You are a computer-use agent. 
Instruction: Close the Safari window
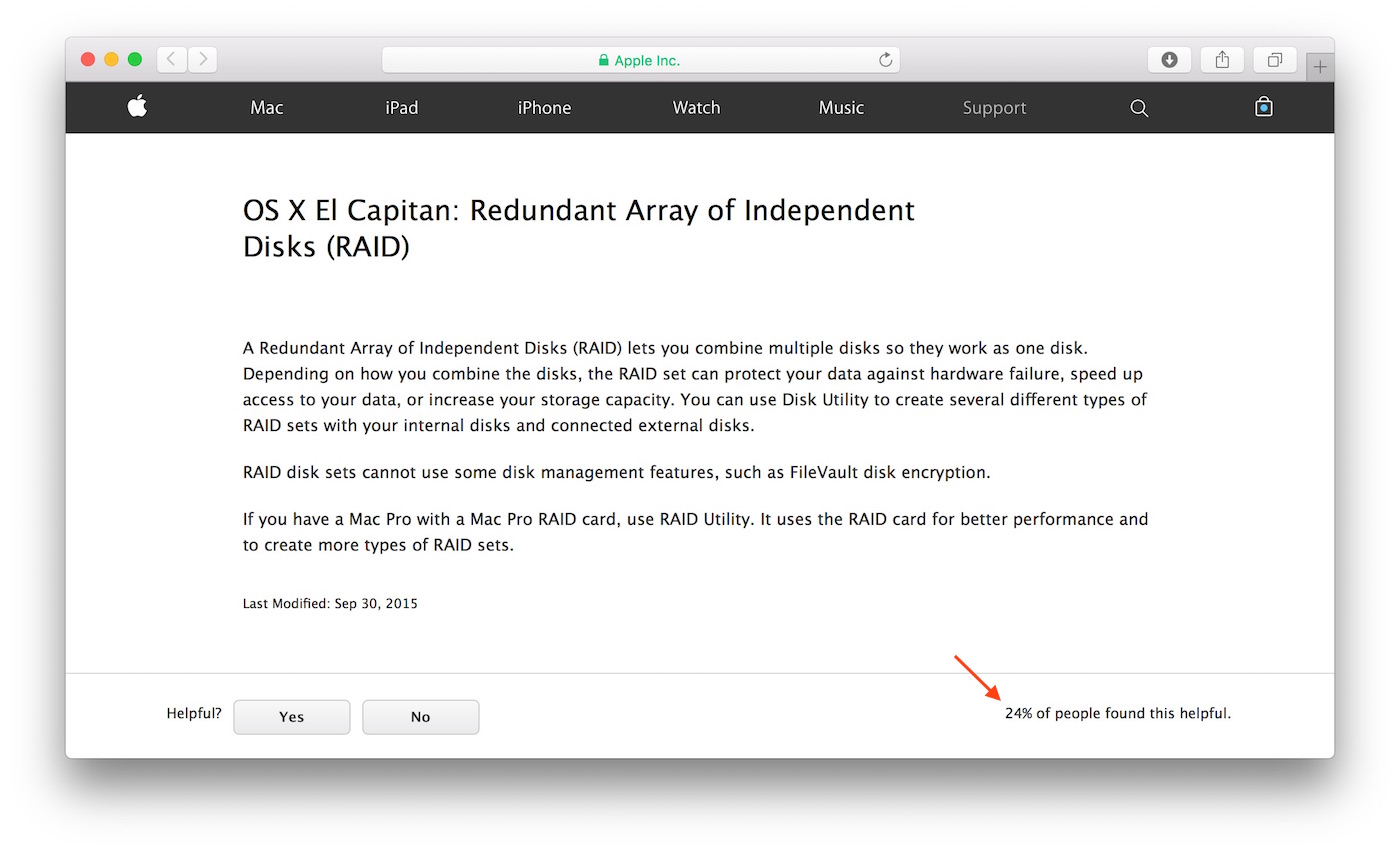pyautogui.click(x=88, y=60)
